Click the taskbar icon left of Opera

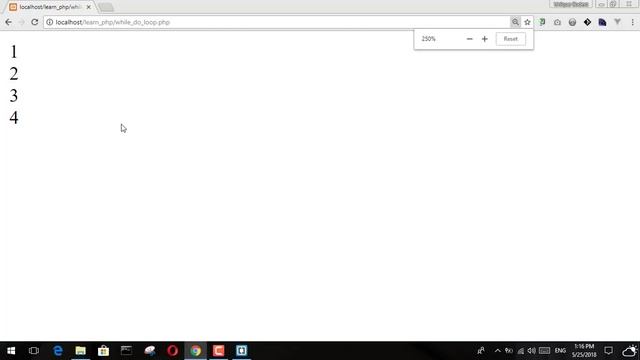coord(149,351)
